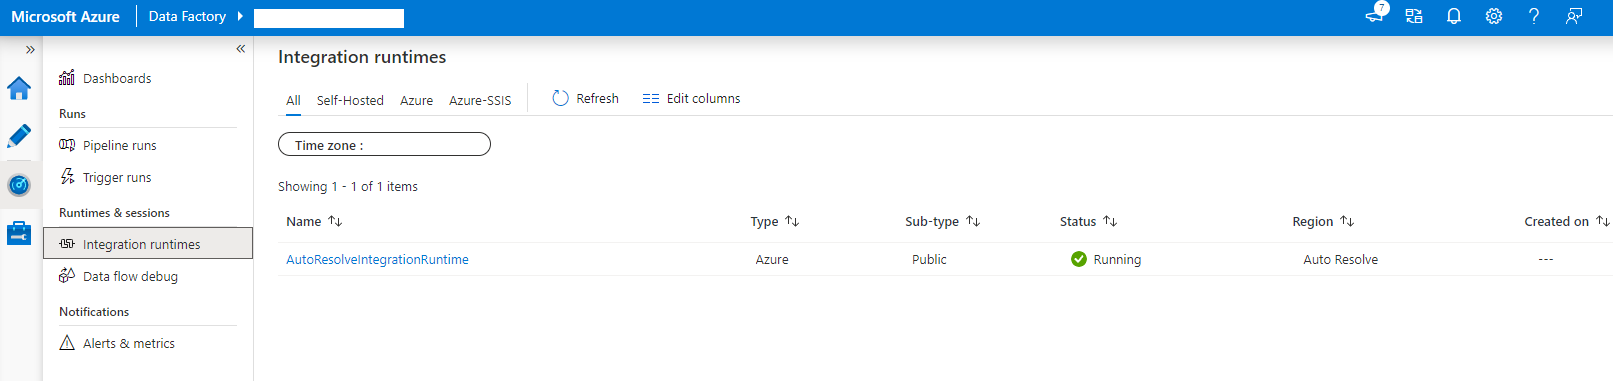Viewport: 1613px width, 381px height.
Task: Open the Manage toolbox hub
Action: tap(19, 233)
